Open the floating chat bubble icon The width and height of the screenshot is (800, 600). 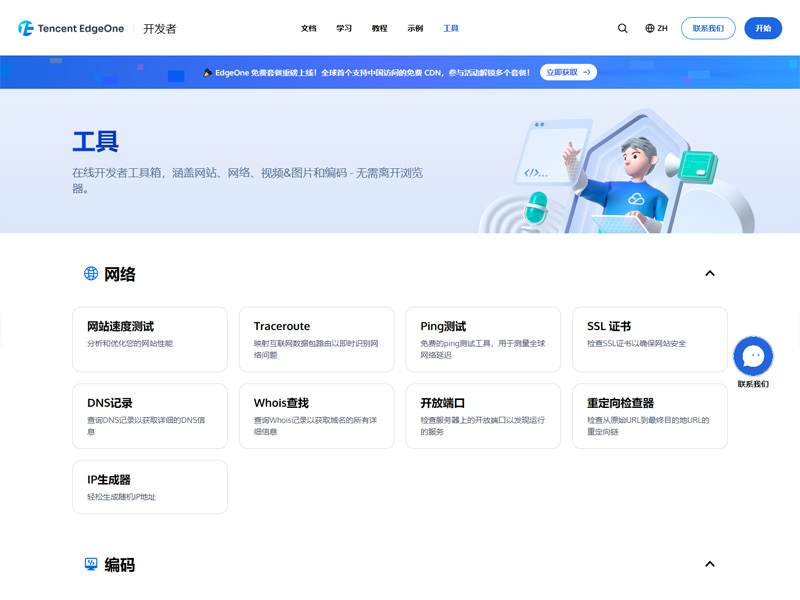(x=753, y=356)
